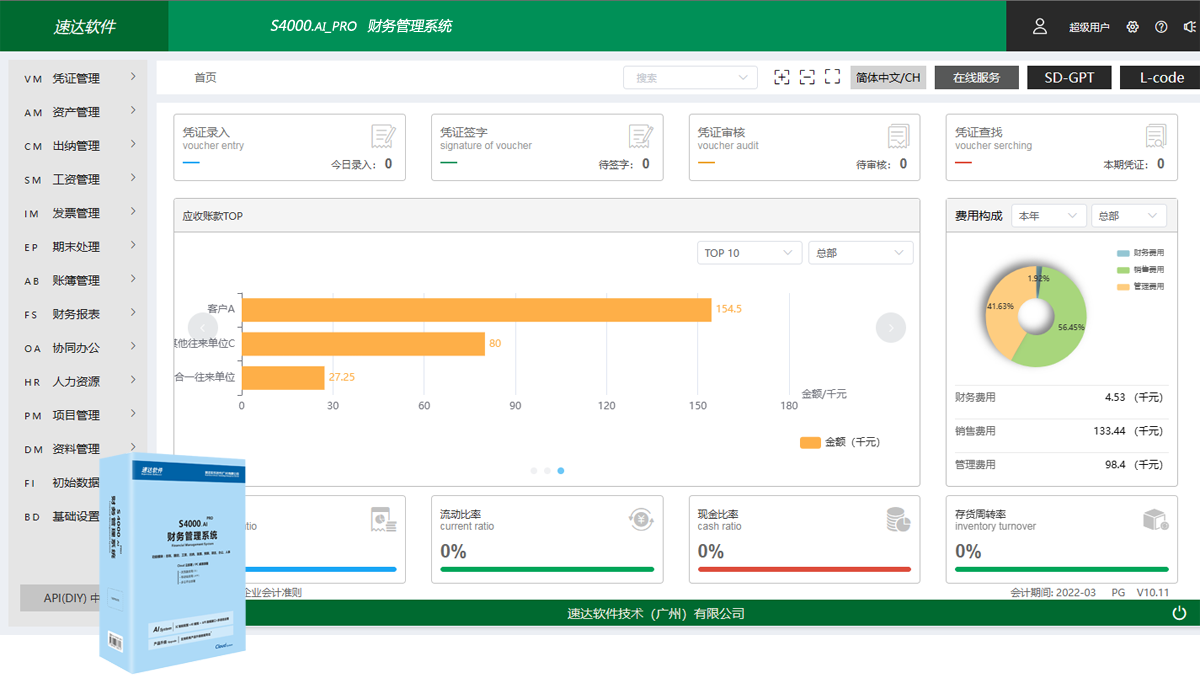Click the speaker announcement icon
This screenshot has width=1200, height=700.
click(x=1189, y=27)
